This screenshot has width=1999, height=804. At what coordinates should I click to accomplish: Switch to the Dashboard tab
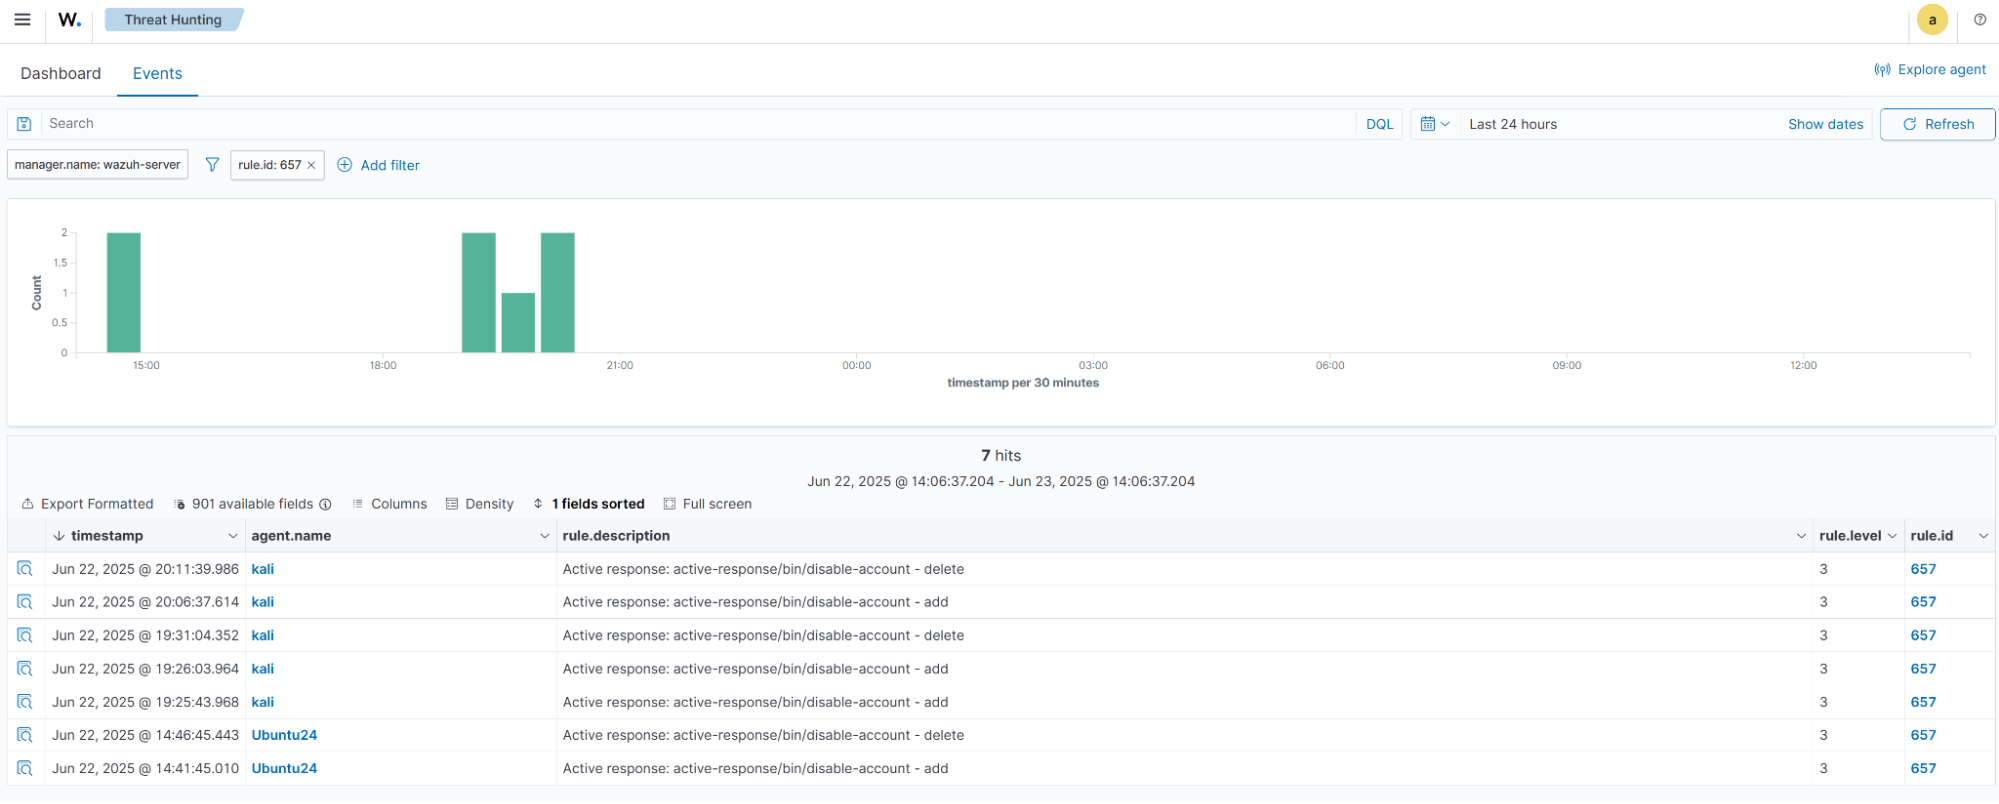tap(61, 73)
